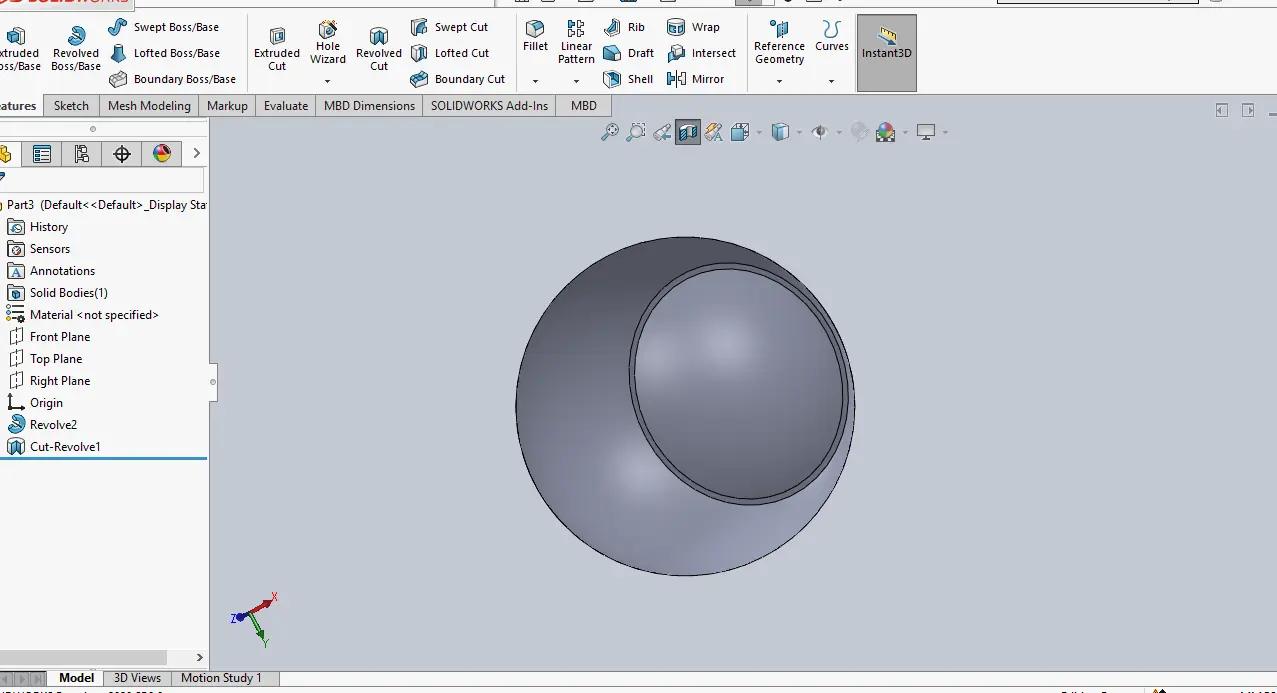
Task: Open the View Orientation dropdown arrow
Action: (x=759, y=132)
